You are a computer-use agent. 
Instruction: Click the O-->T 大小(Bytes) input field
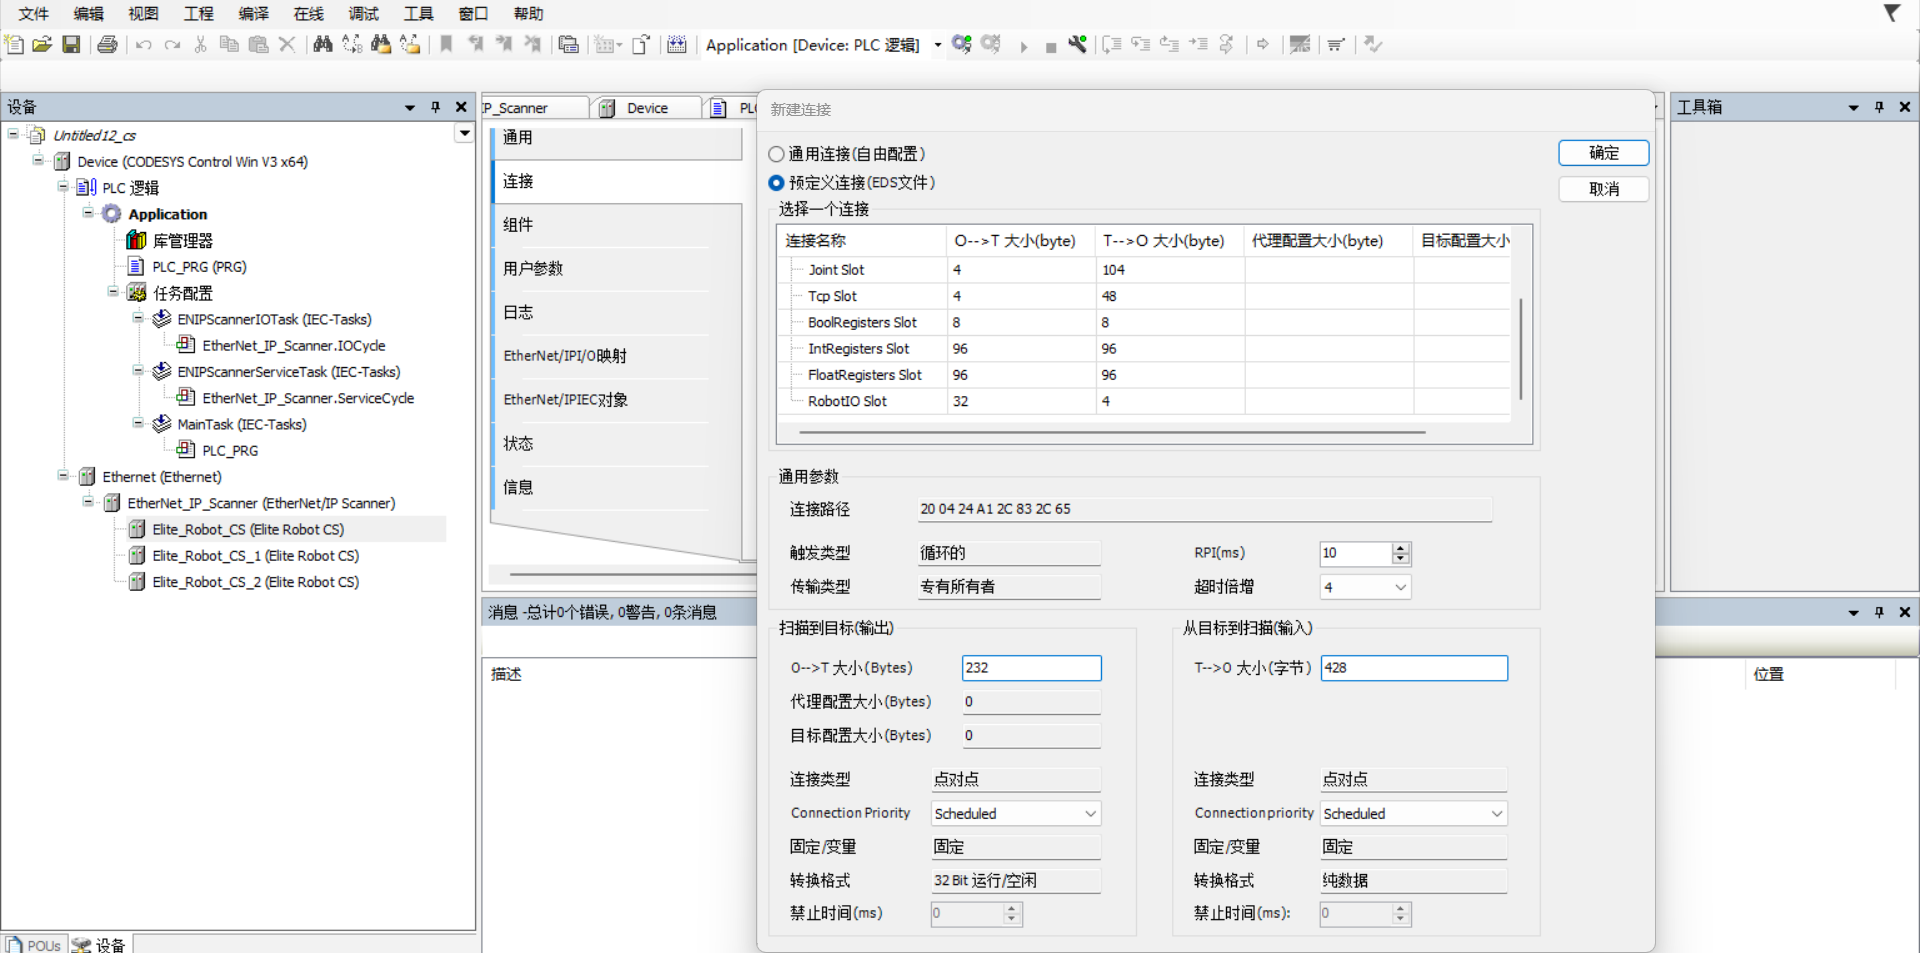pyautogui.click(x=1031, y=668)
